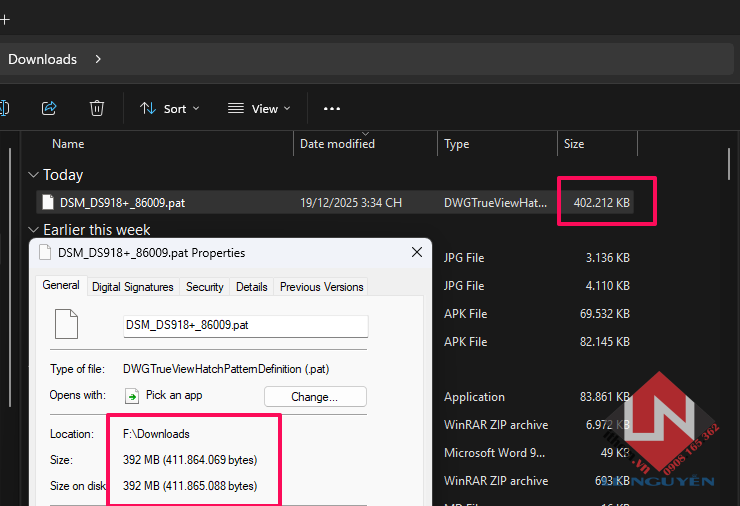740x506 pixels.
Task: Click the Change... button
Action: [315, 396]
